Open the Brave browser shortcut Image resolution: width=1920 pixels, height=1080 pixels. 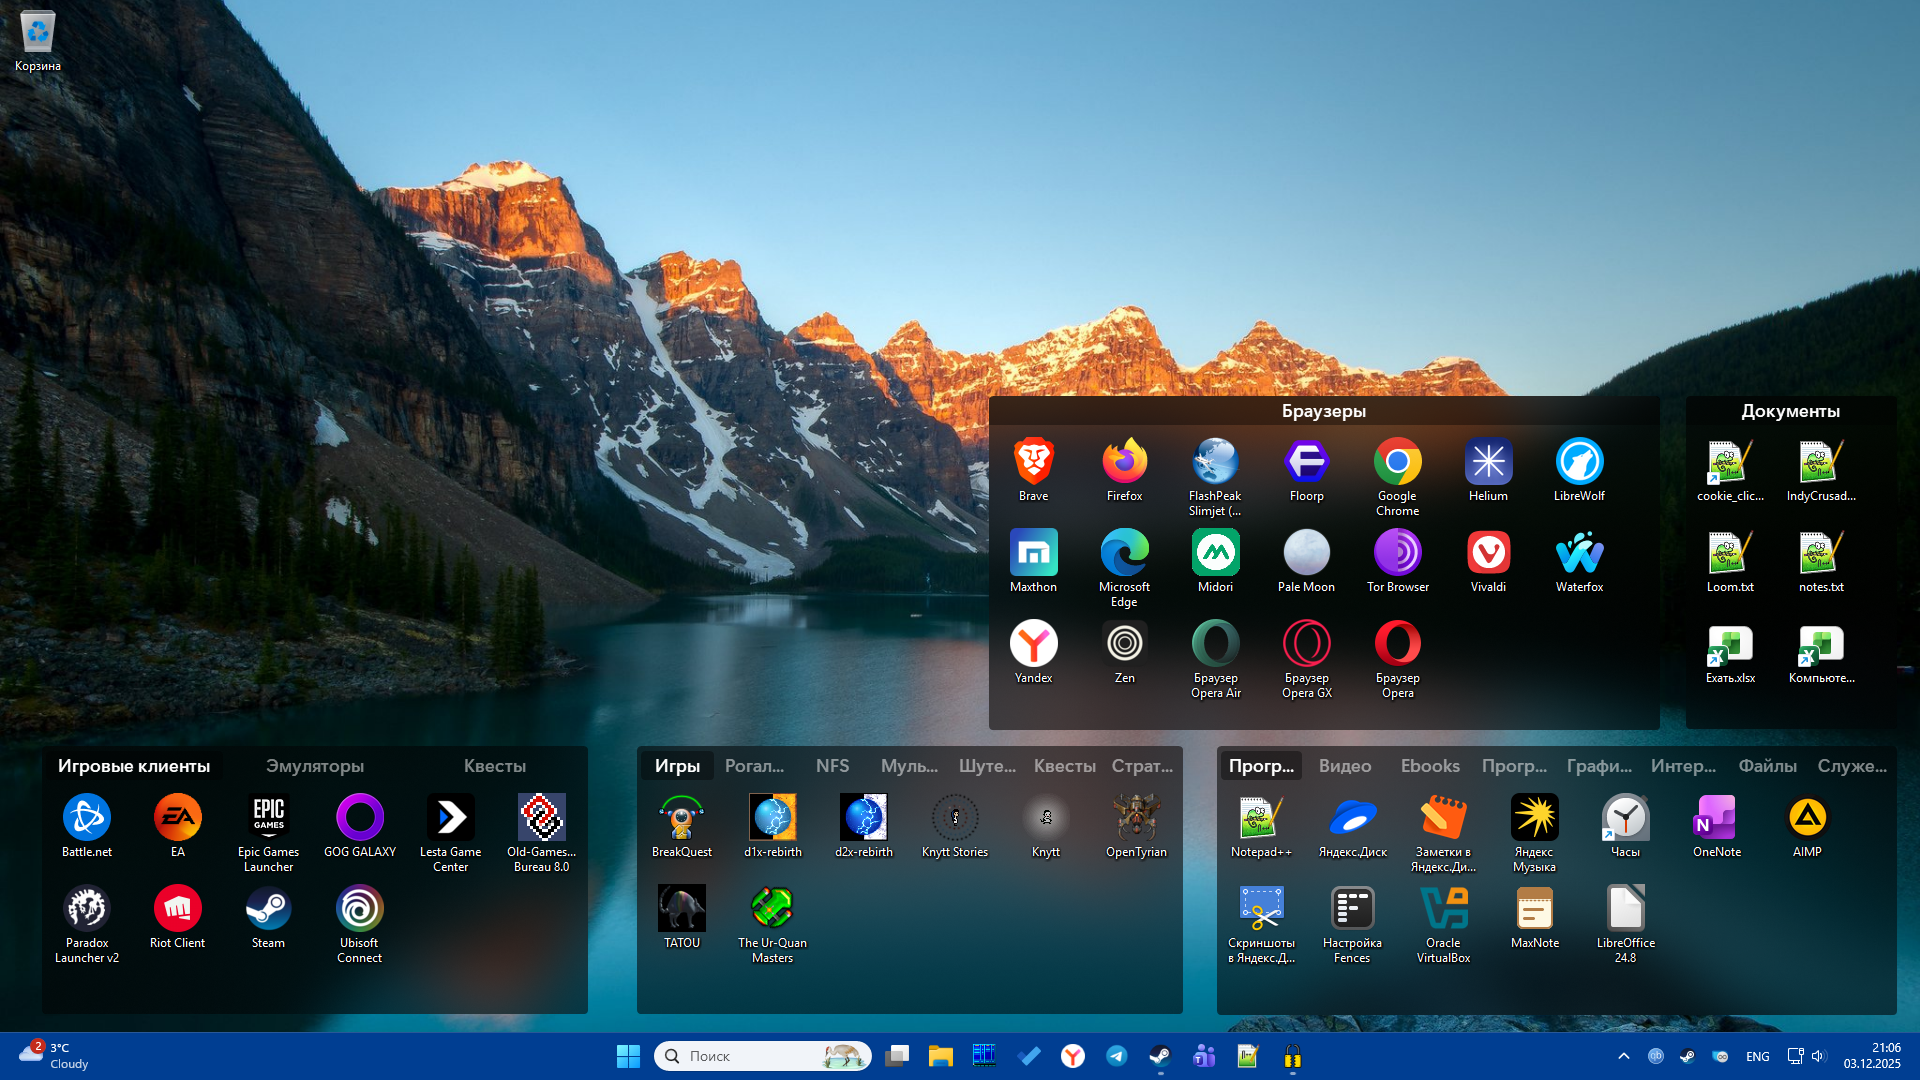[1033, 463]
